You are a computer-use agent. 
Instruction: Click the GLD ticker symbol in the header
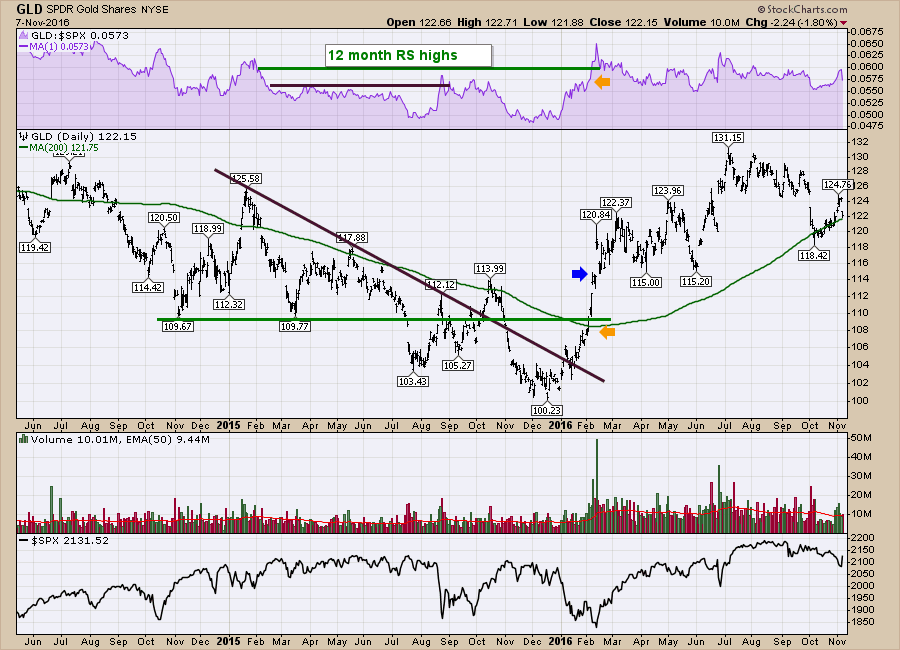[x=29, y=9]
